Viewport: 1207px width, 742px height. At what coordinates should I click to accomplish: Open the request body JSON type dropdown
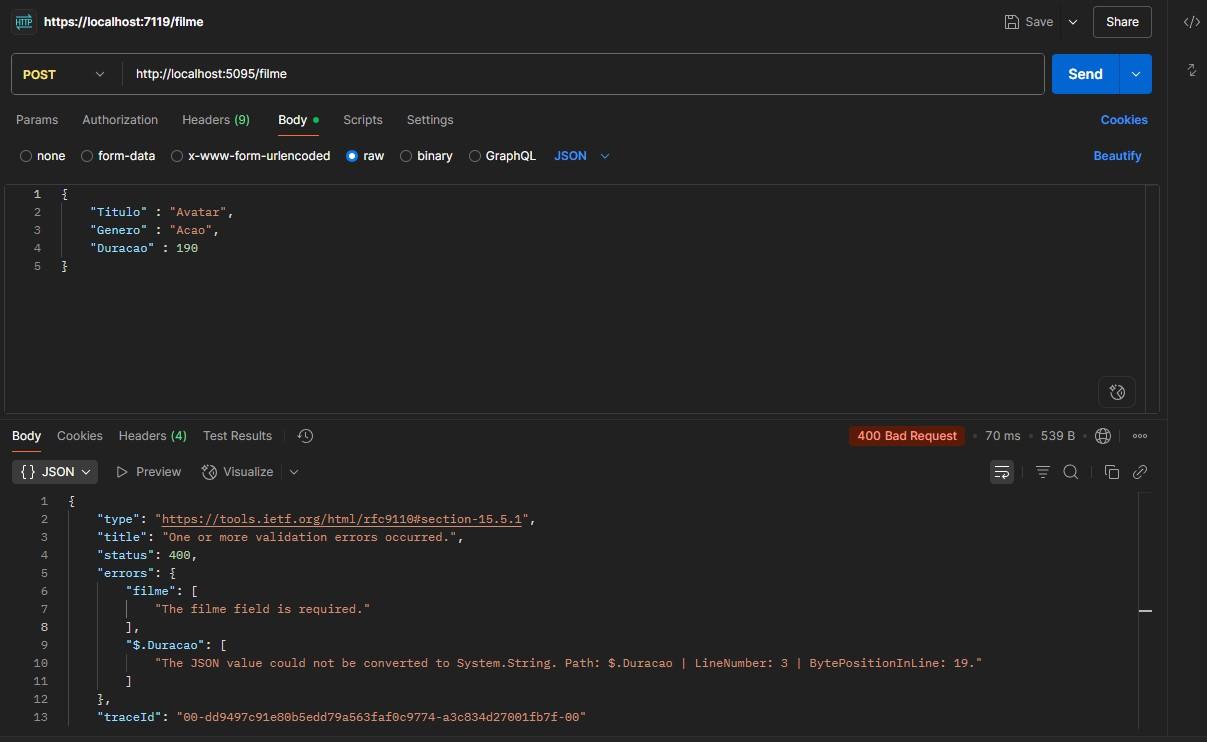pyautogui.click(x=582, y=156)
